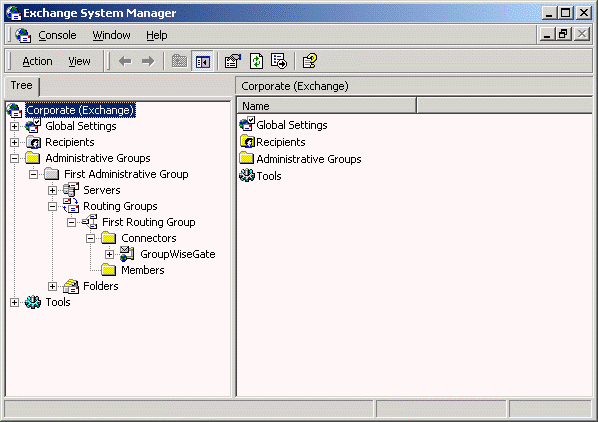The image size is (598, 422).
Task: Select First Routing Group label in tree
Action: [149, 222]
